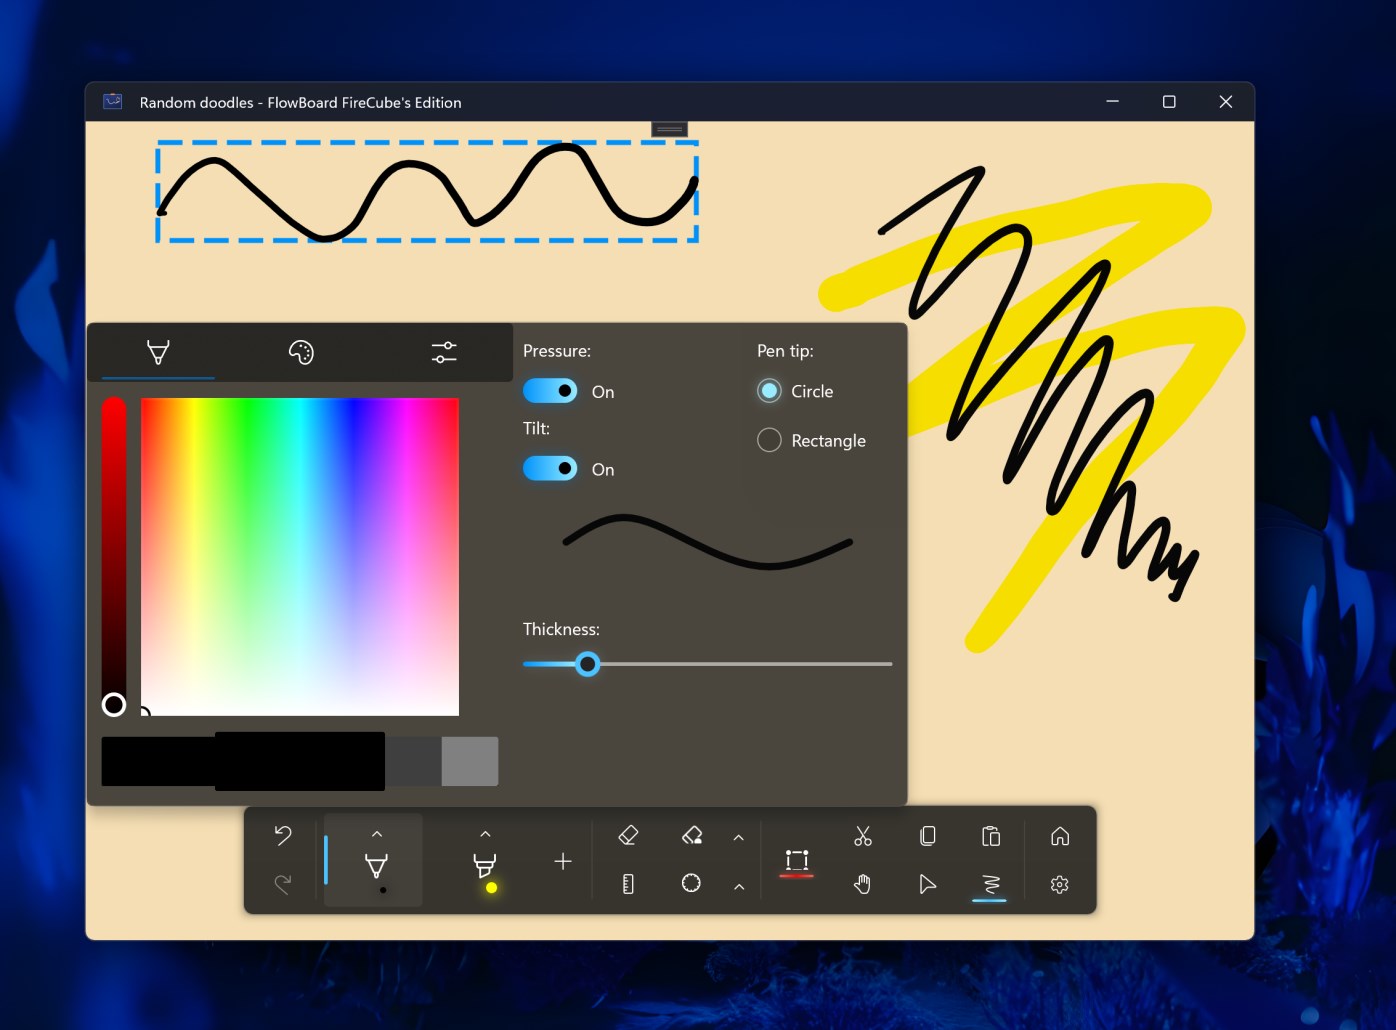Viewport: 1396px width, 1030px height.
Task: Enable the hand touch input tool
Action: 863,884
